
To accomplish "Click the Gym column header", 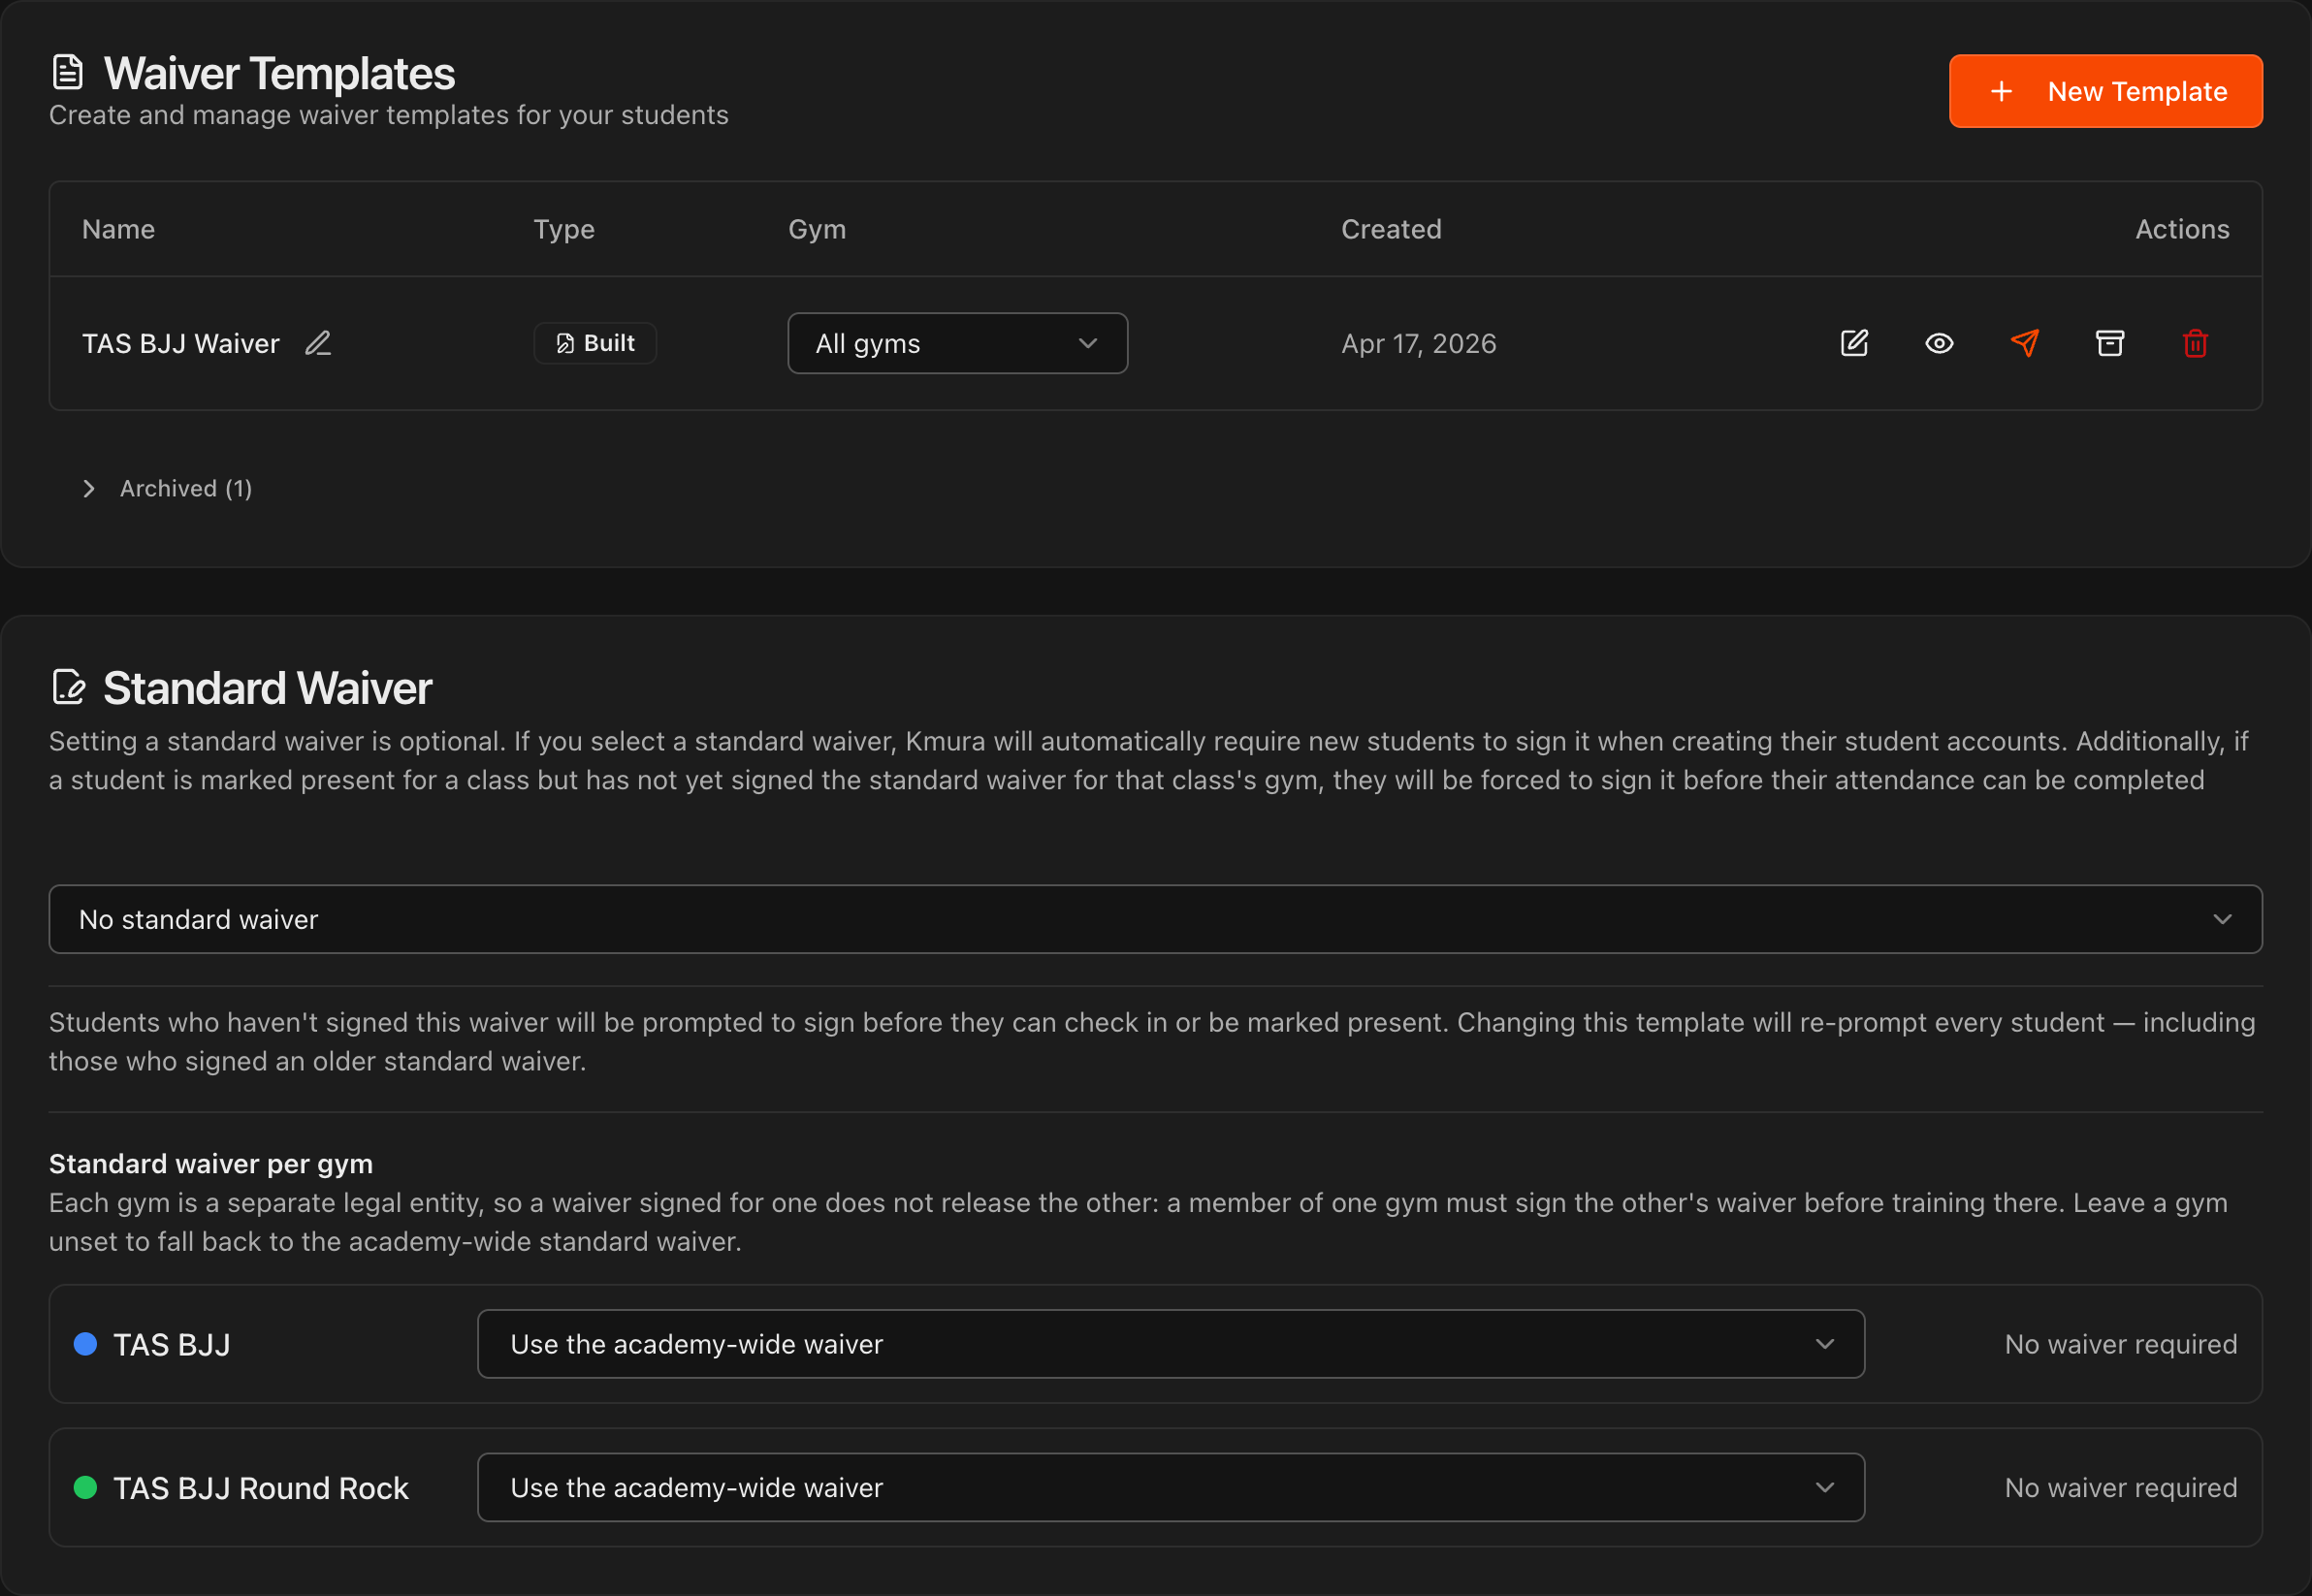I will (x=817, y=229).
